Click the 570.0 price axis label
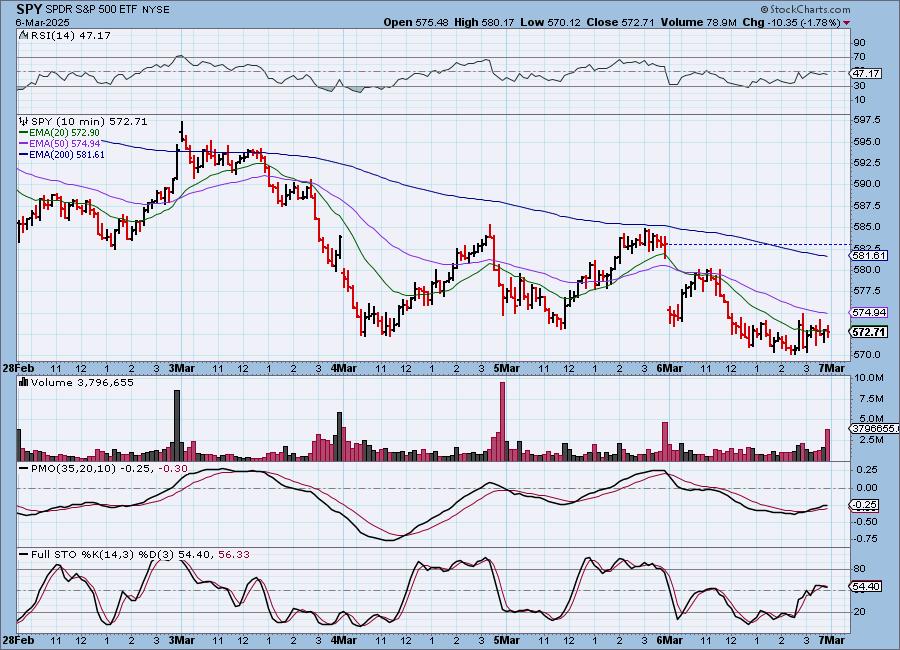Screen dimensions: 900x650 [867, 354]
